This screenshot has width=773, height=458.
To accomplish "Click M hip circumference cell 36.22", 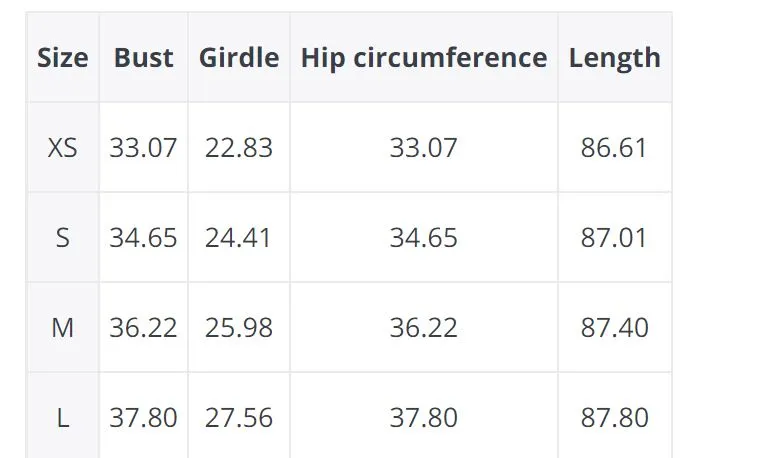I will [x=423, y=328].
